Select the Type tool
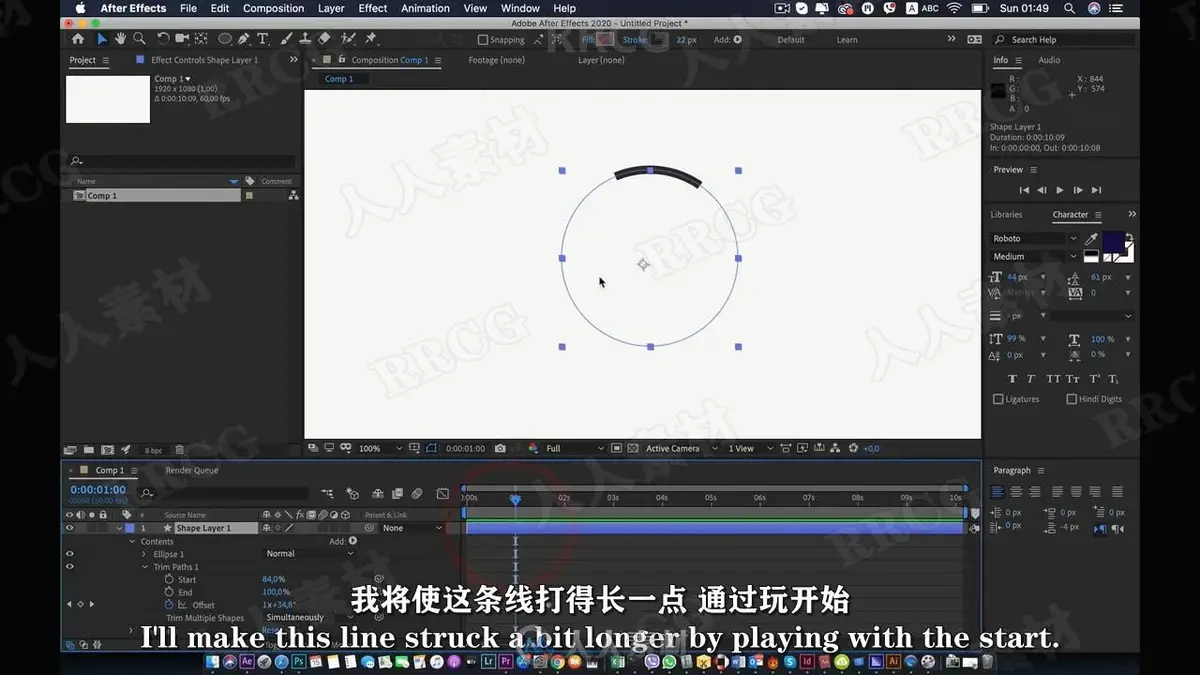1200x675 pixels. click(x=263, y=39)
